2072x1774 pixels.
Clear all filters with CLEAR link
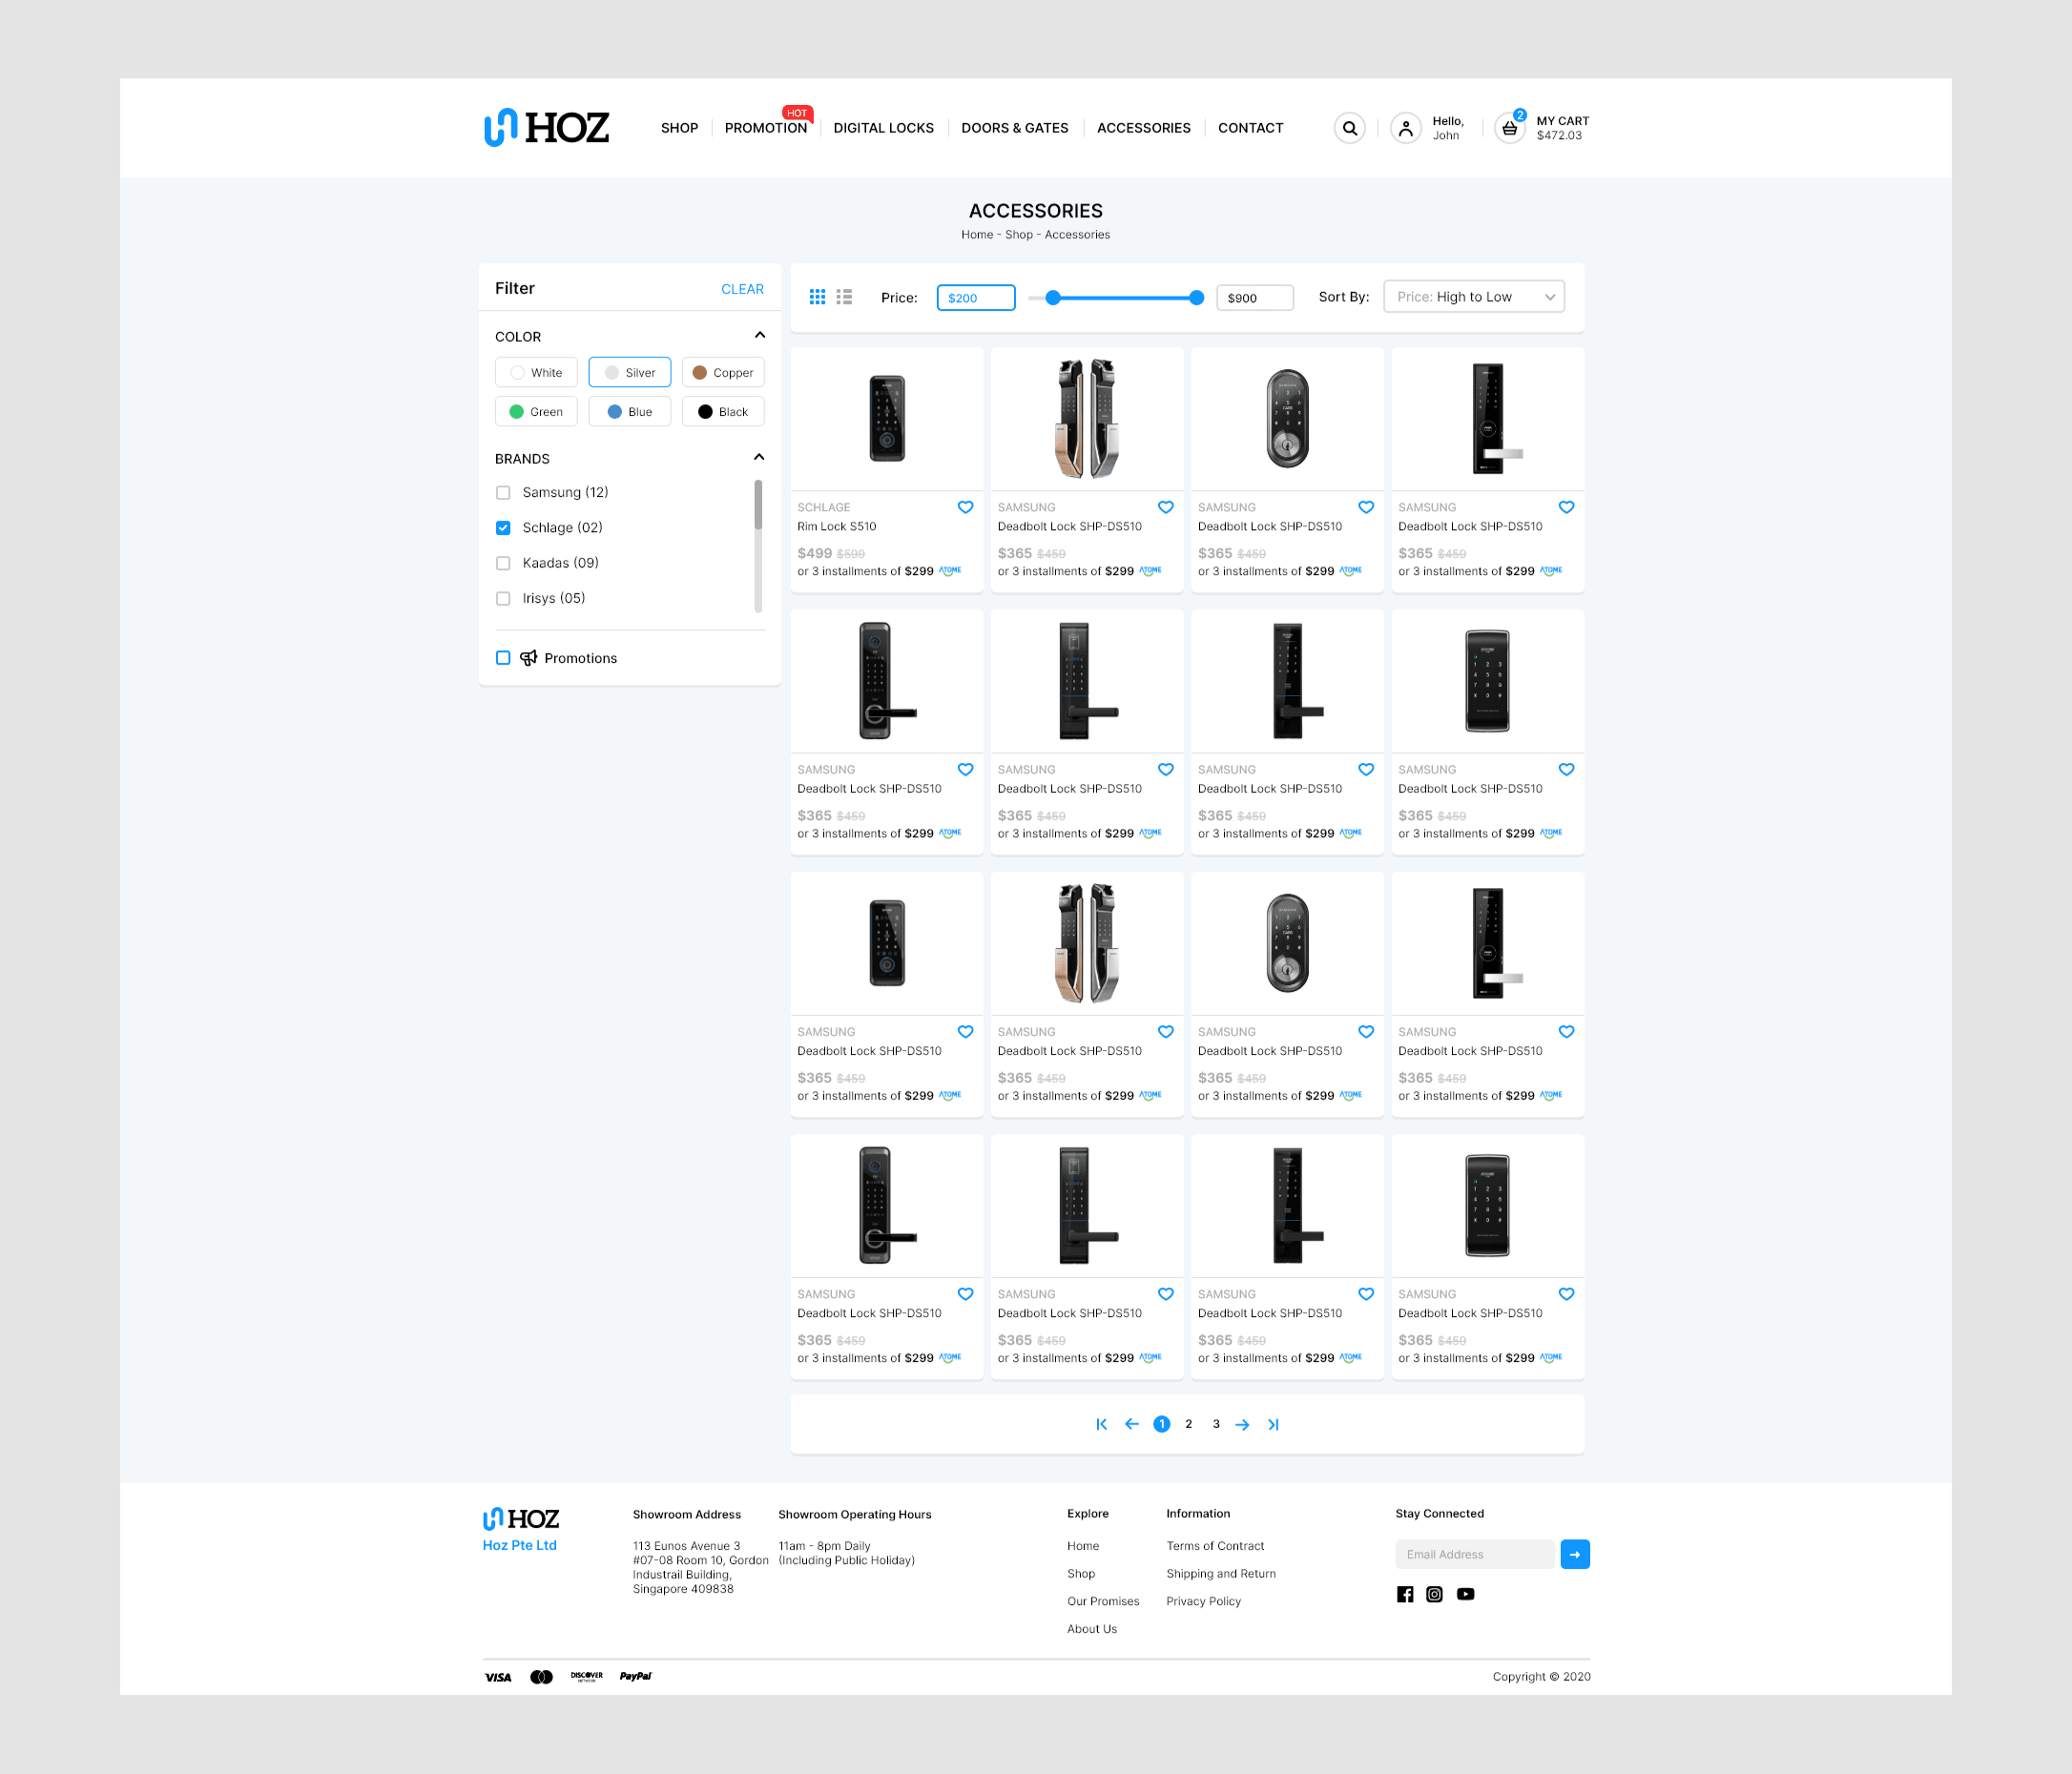tap(742, 289)
